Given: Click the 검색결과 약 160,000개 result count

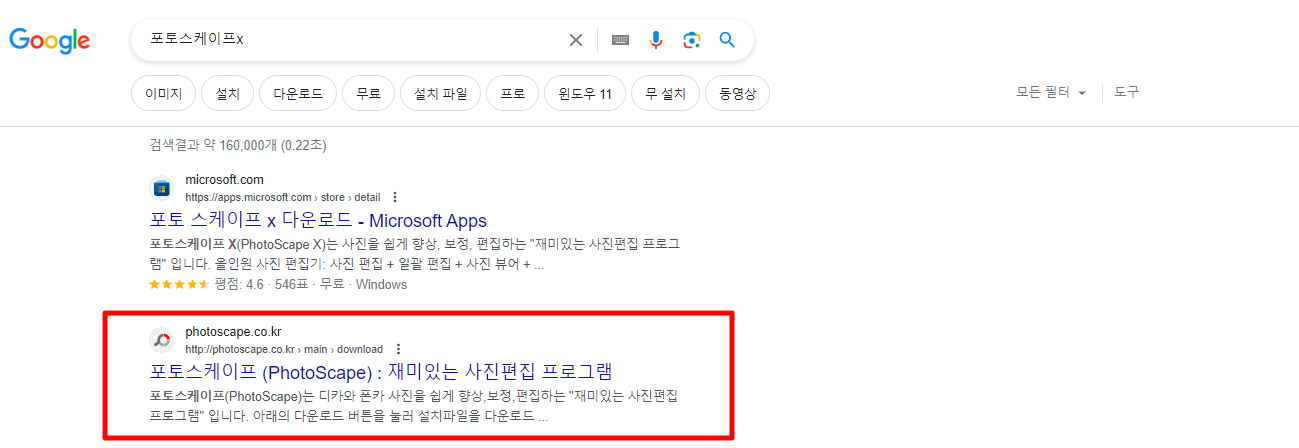Looking at the screenshot, I should coord(238,146).
